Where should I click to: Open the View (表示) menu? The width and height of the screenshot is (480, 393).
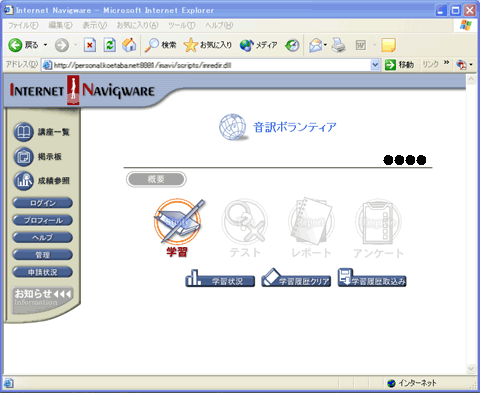(x=95, y=25)
